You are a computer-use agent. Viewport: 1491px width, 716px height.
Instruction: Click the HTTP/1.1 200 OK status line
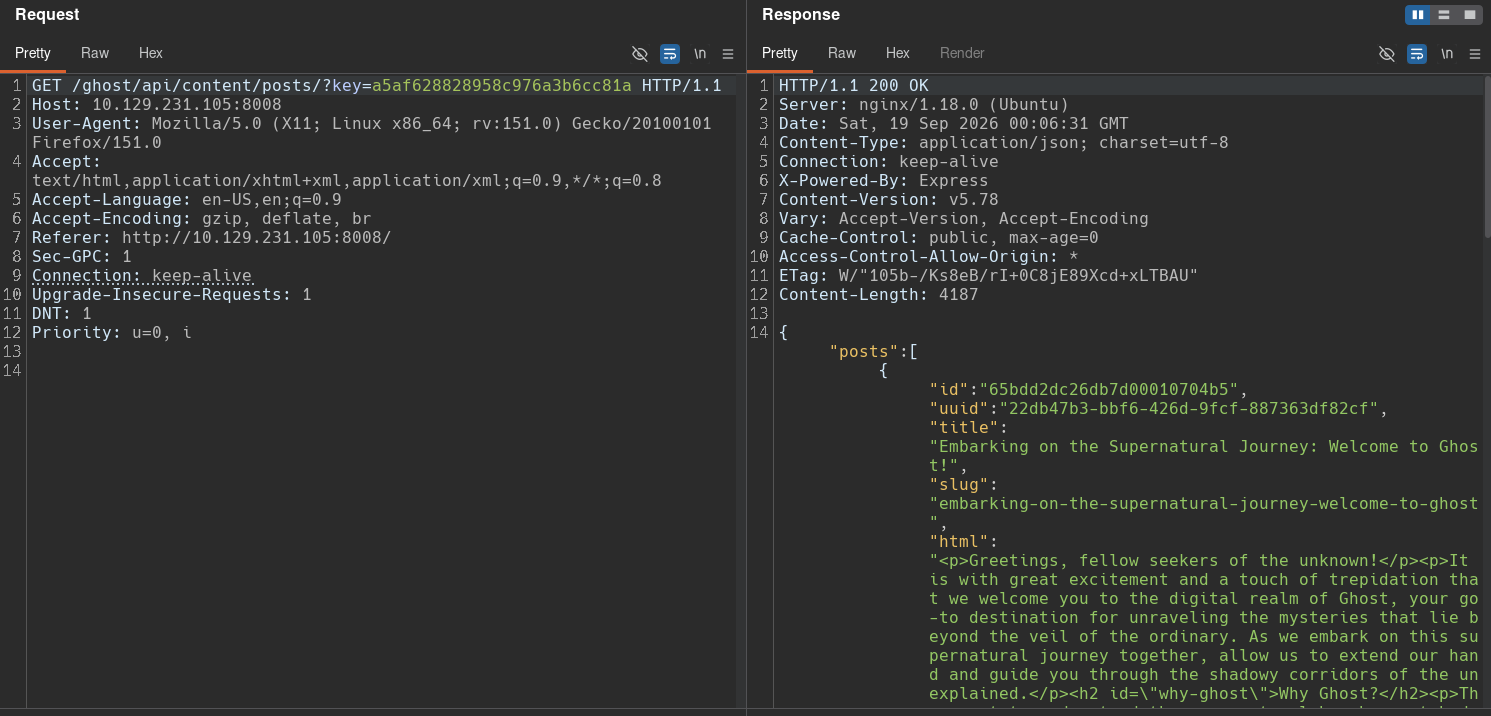coord(854,85)
